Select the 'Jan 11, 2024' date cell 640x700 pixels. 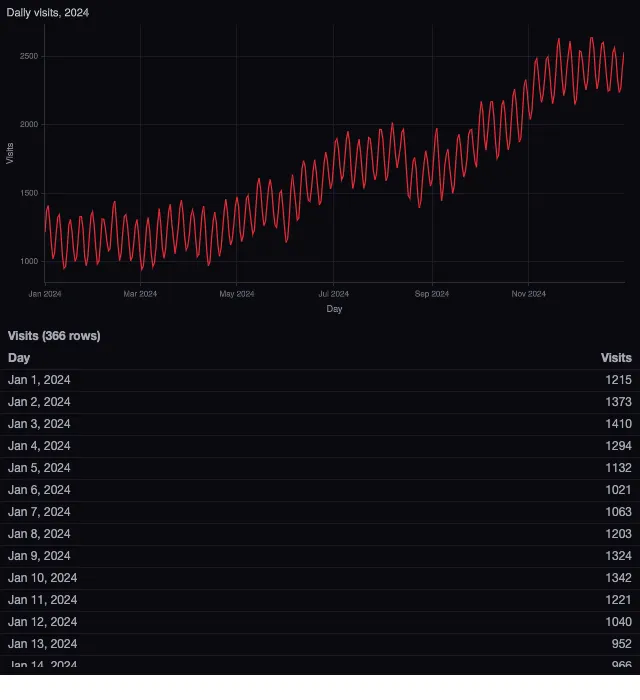(42, 600)
